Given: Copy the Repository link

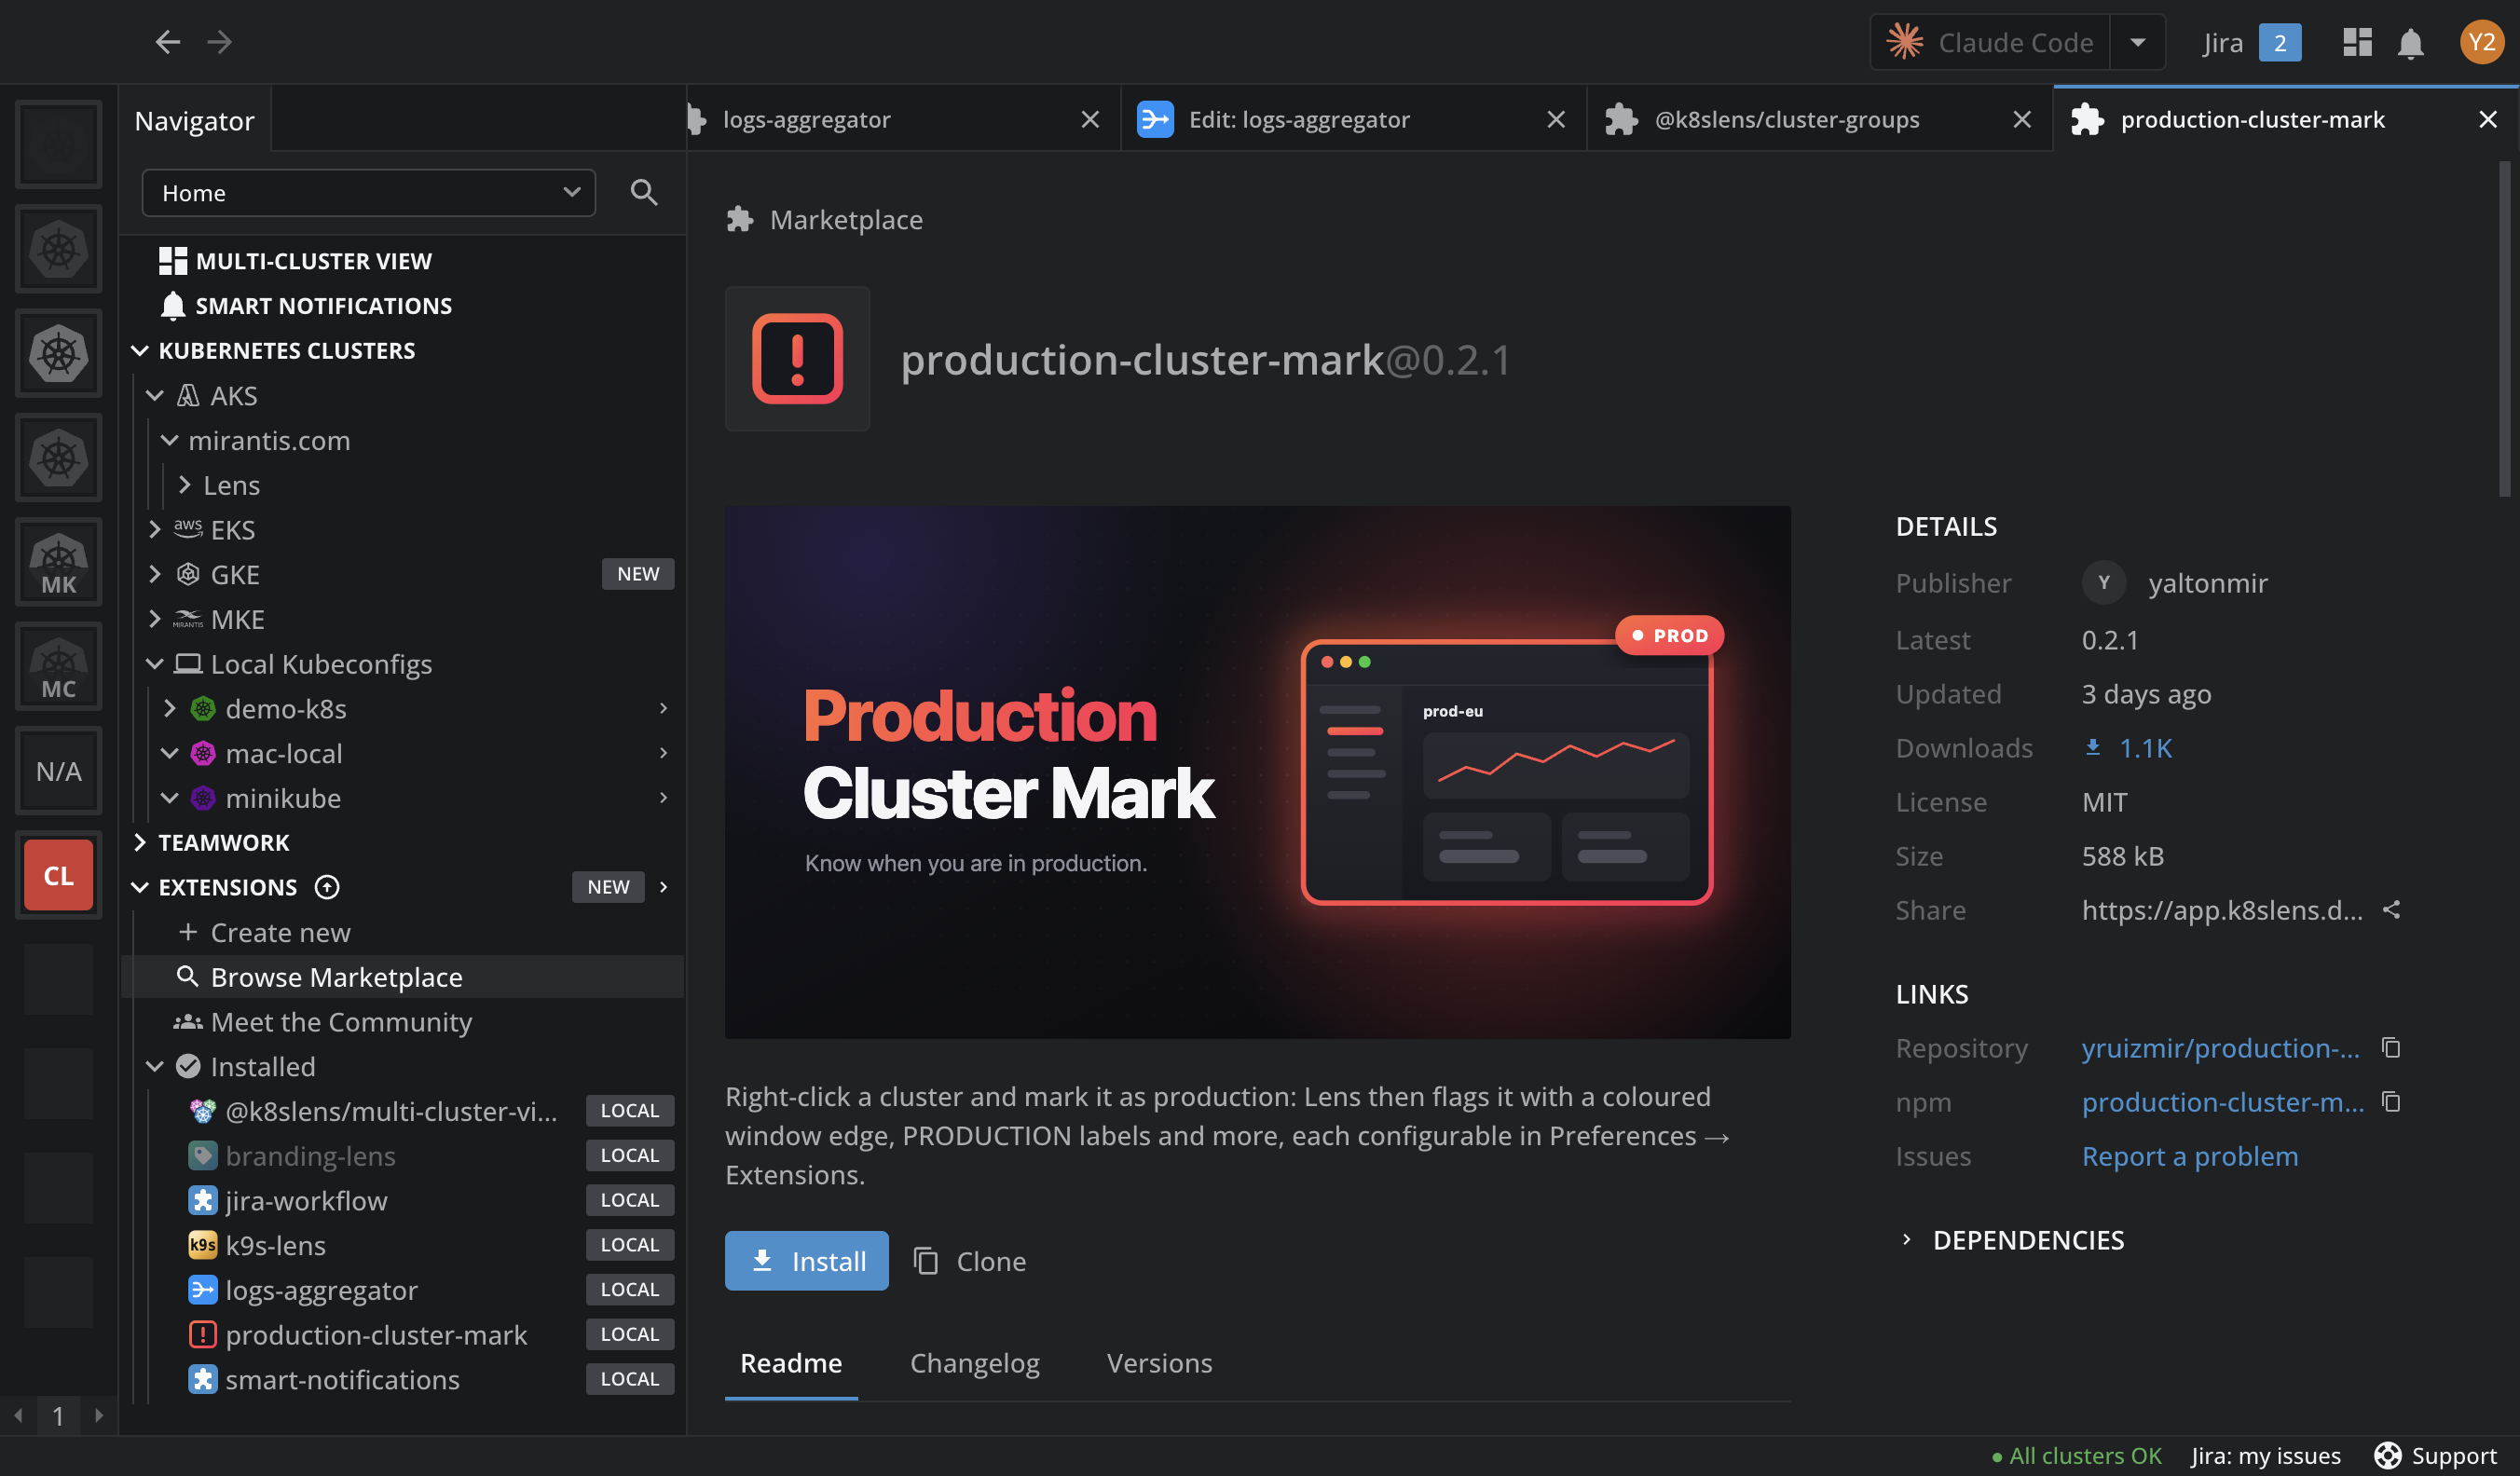Looking at the screenshot, I should [2391, 1048].
